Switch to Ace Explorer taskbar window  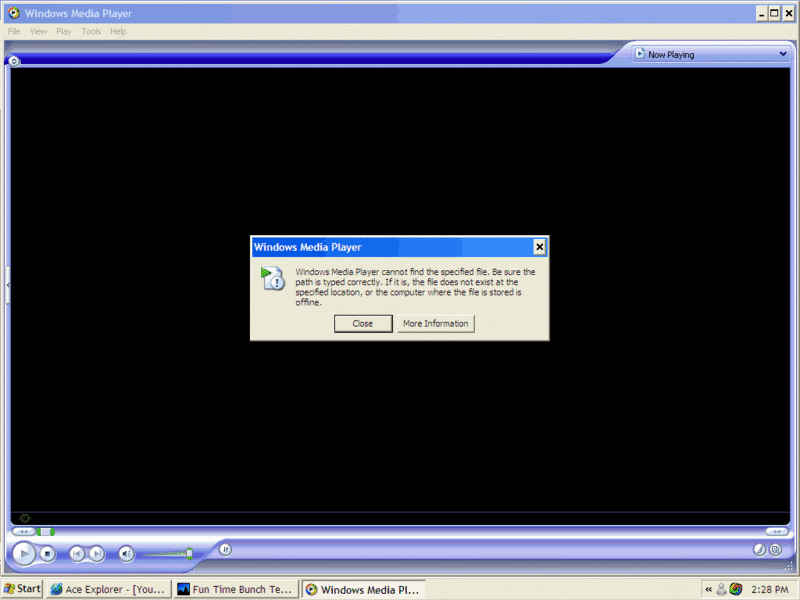click(108, 589)
